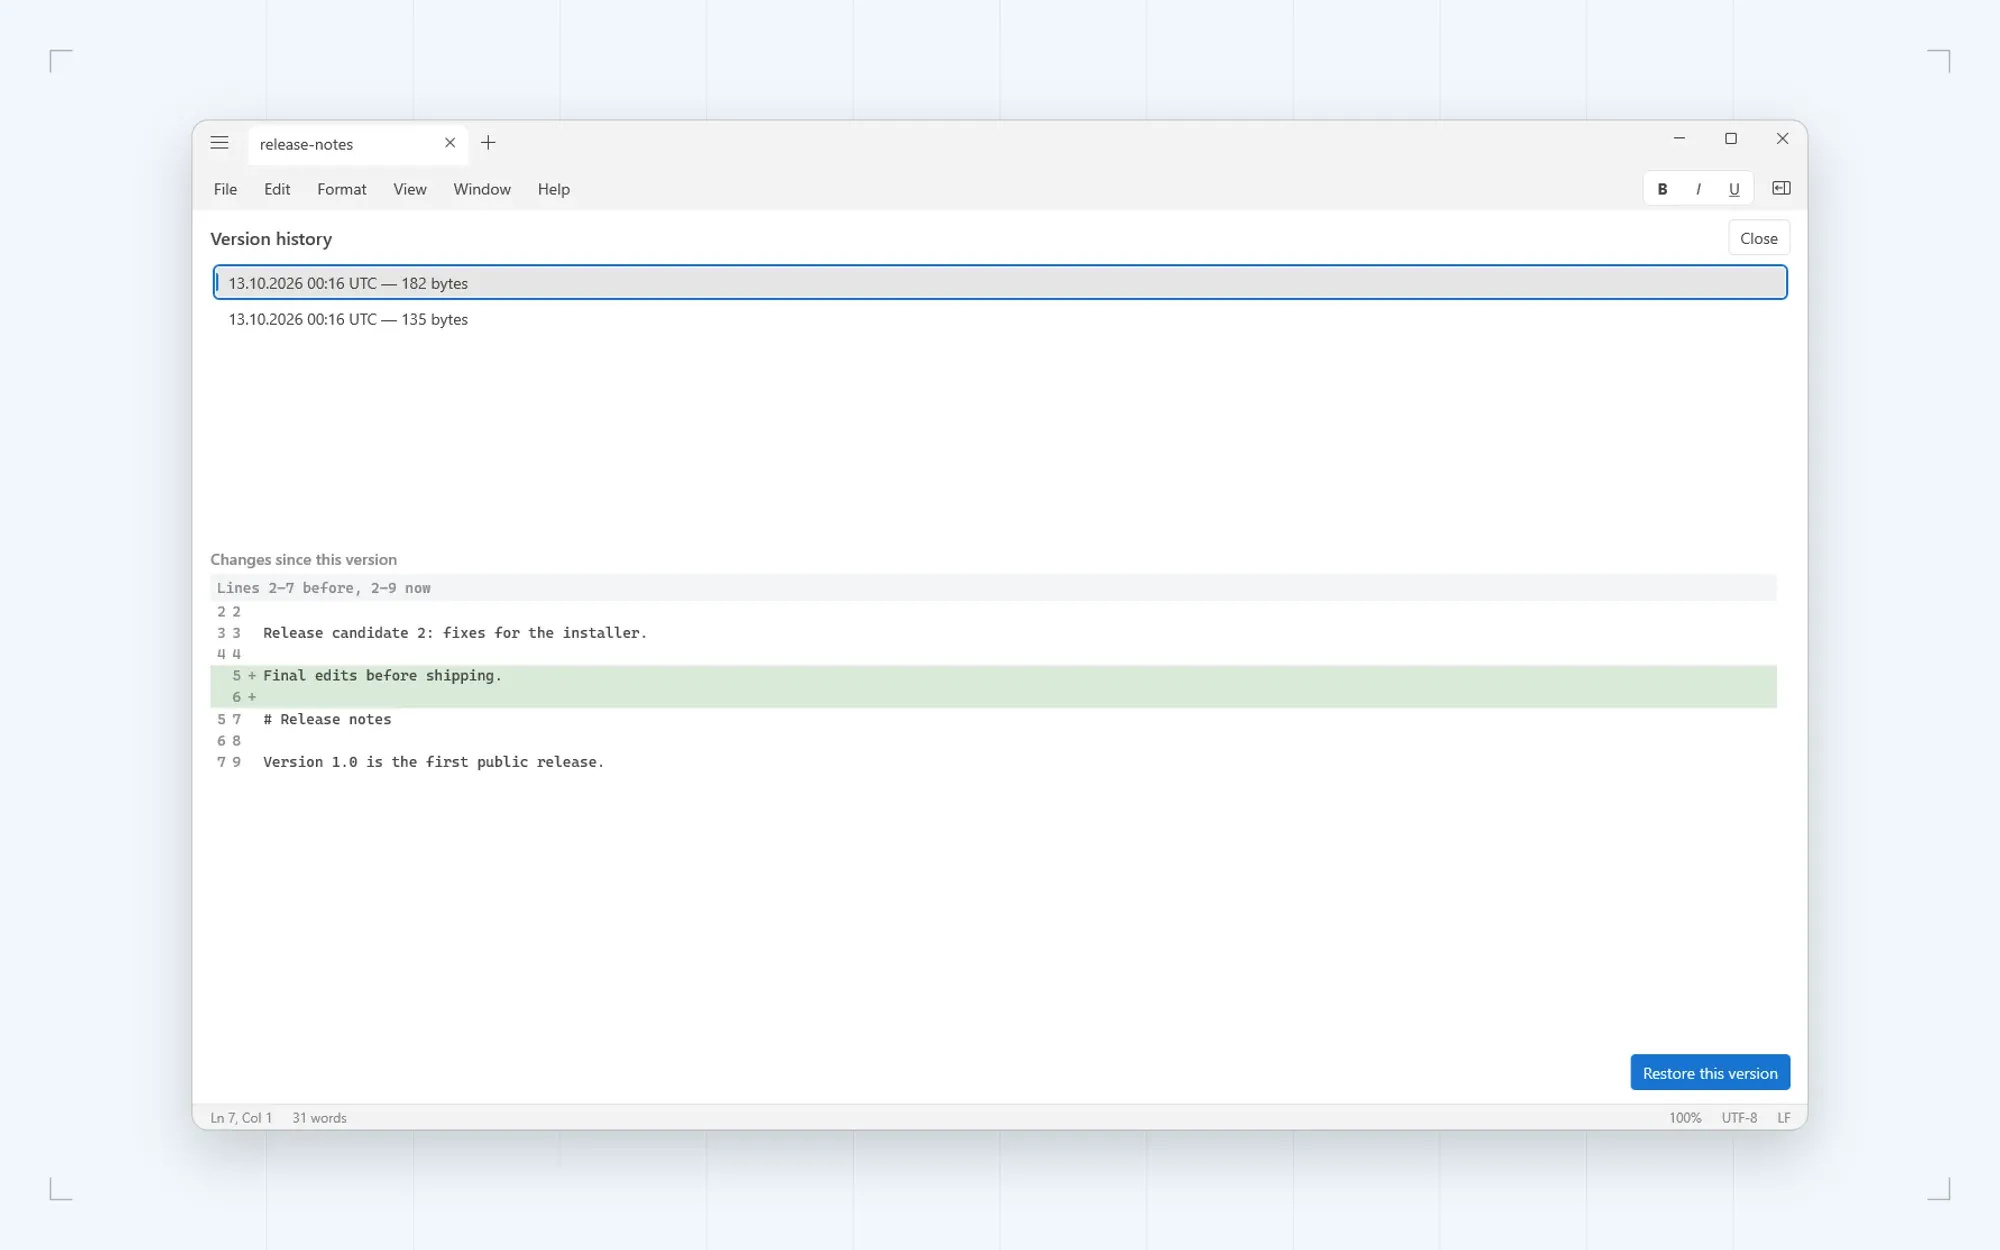Open the View menu
The image size is (2000, 1250).
pyautogui.click(x=410, y=189)
